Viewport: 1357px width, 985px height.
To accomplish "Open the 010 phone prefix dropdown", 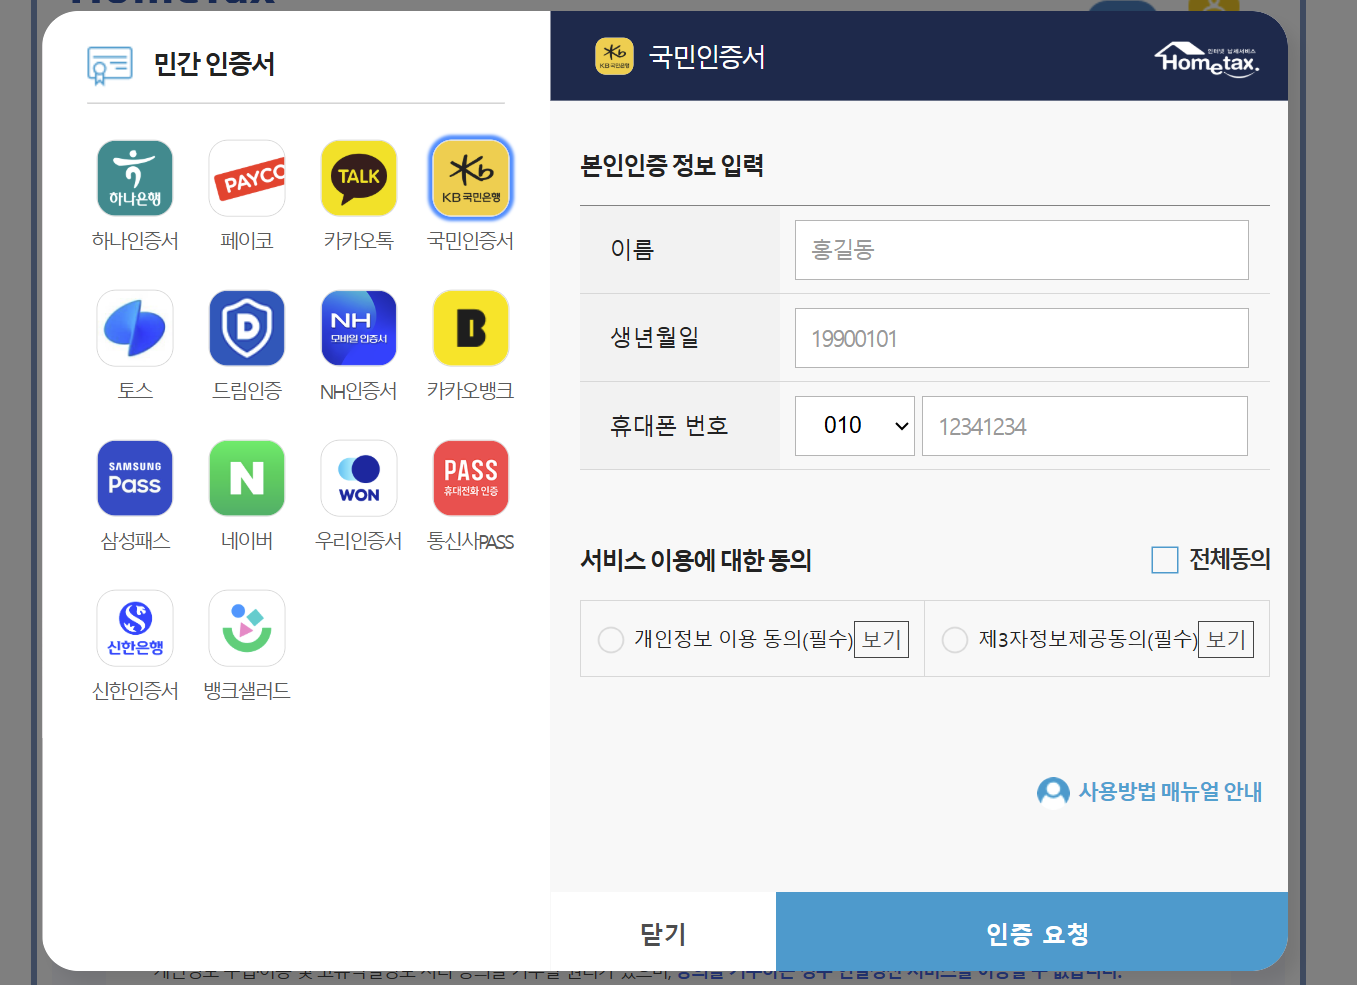I will 855,426.
